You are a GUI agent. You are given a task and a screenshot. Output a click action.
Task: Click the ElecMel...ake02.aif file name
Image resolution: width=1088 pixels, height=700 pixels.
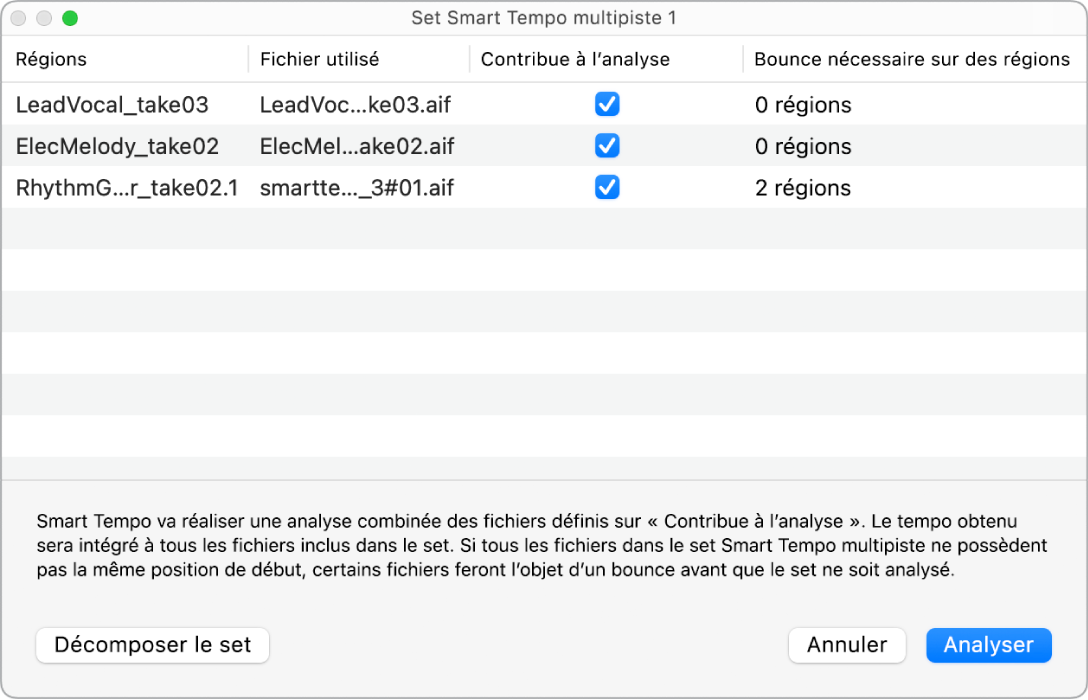coord(356,146)
